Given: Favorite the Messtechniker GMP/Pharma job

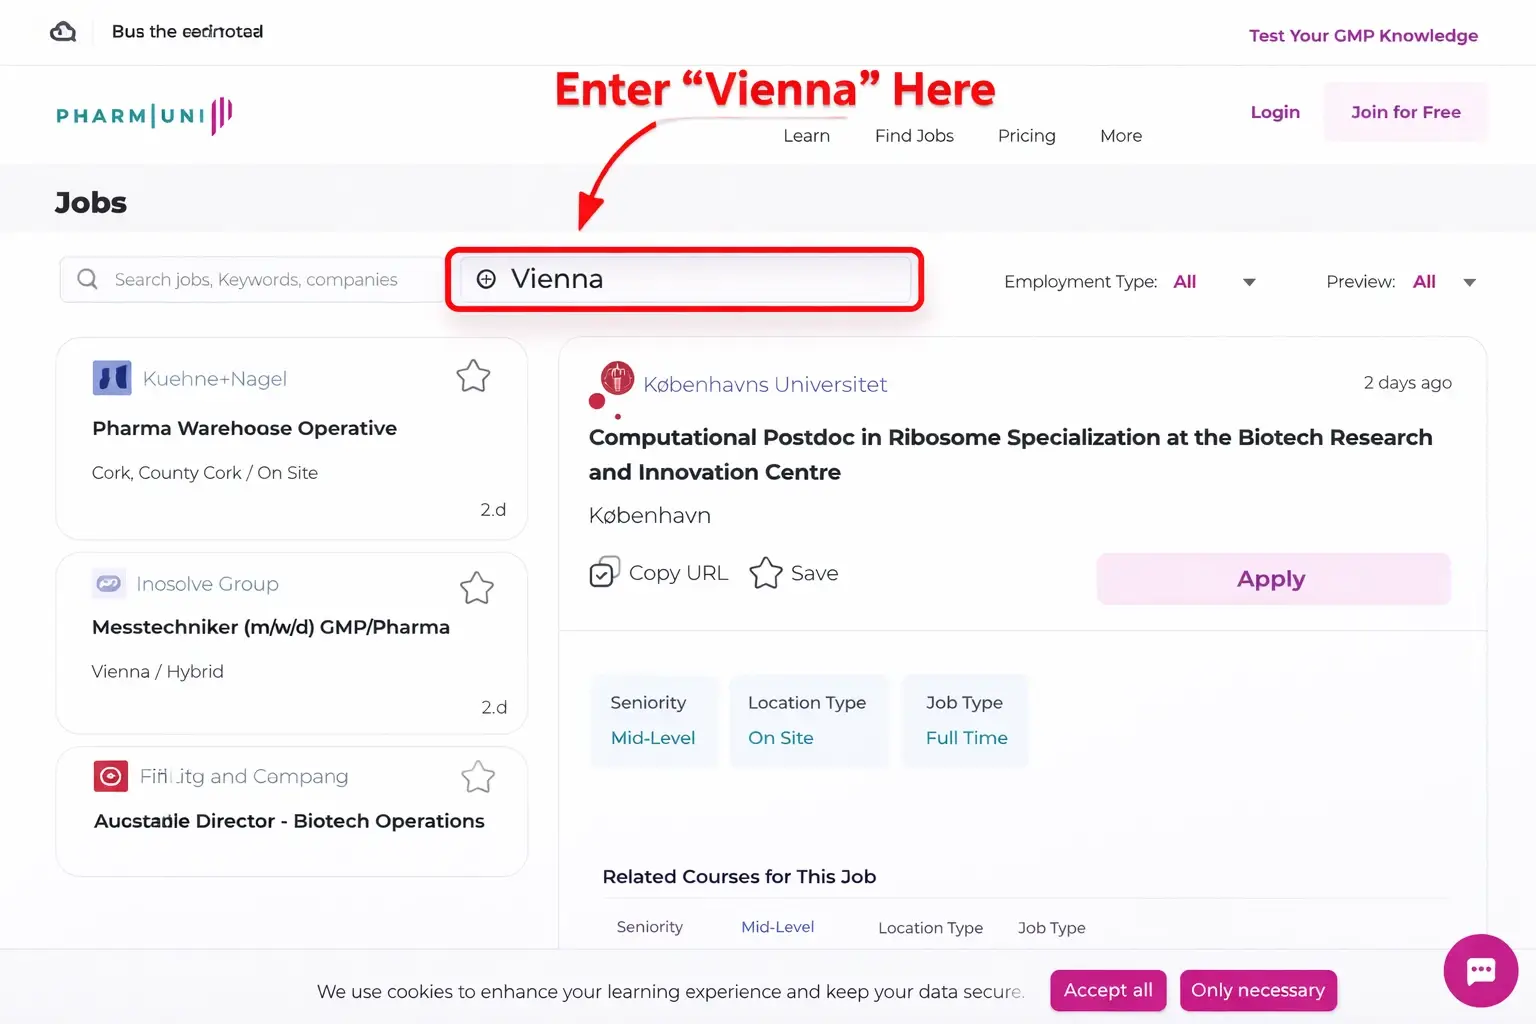Looking at the screenshot, I should tap(477, 588).
